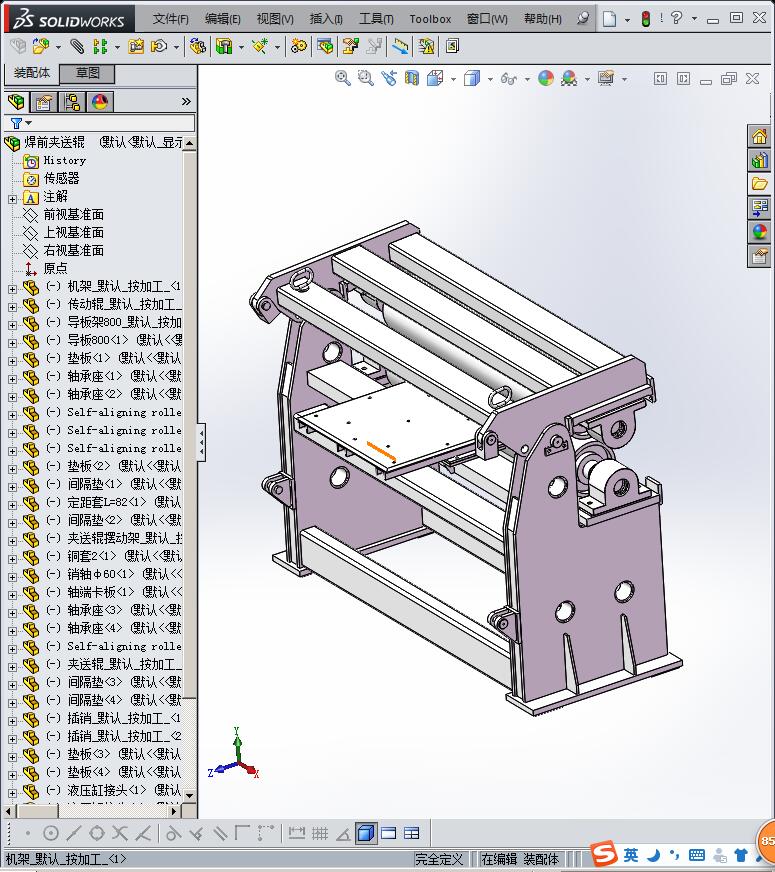
Task: Toggle Sogou moon half/full-width icon
Action: click(x=654, y=854)
